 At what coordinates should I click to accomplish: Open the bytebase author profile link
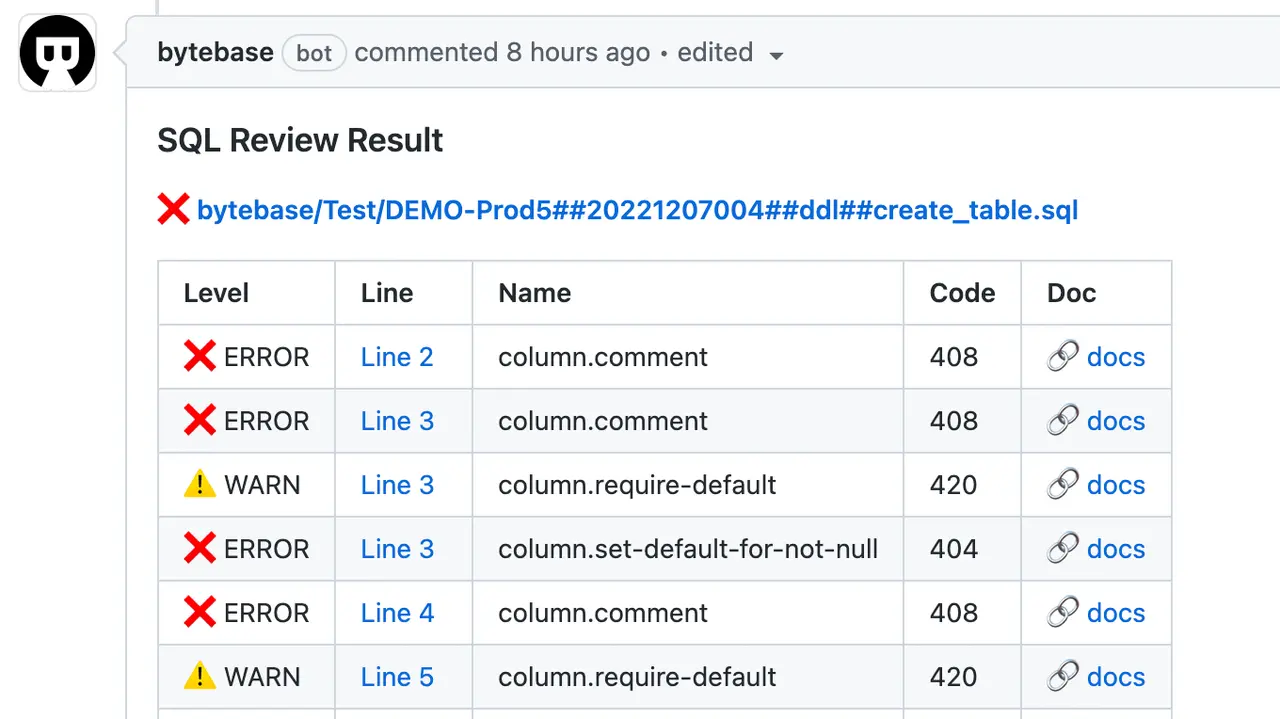pyautogui.click(x=215, y=53)
